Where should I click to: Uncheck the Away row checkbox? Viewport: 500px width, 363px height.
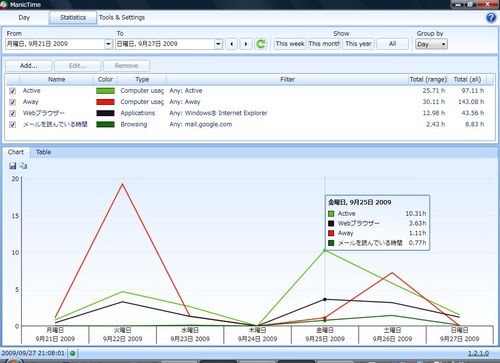point(13,102)
